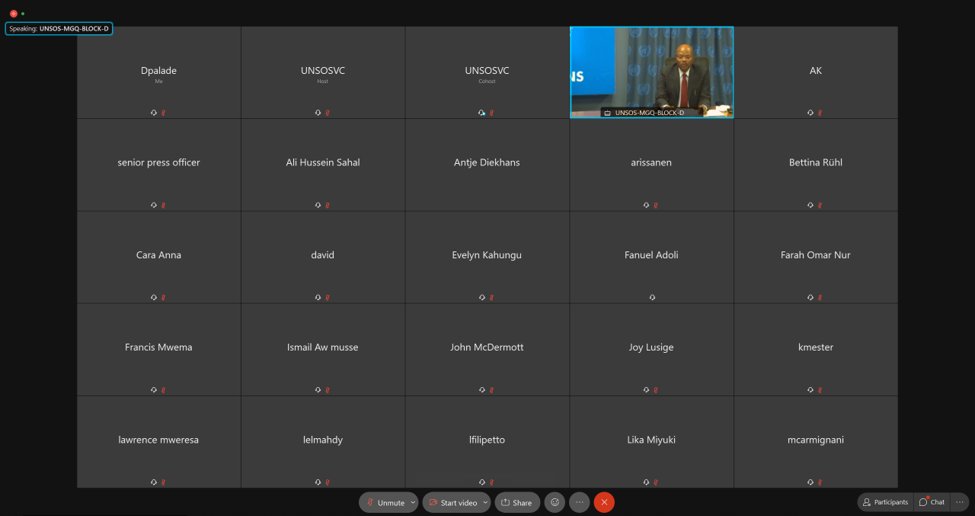Open the Participants panel

tap(885, 502)
